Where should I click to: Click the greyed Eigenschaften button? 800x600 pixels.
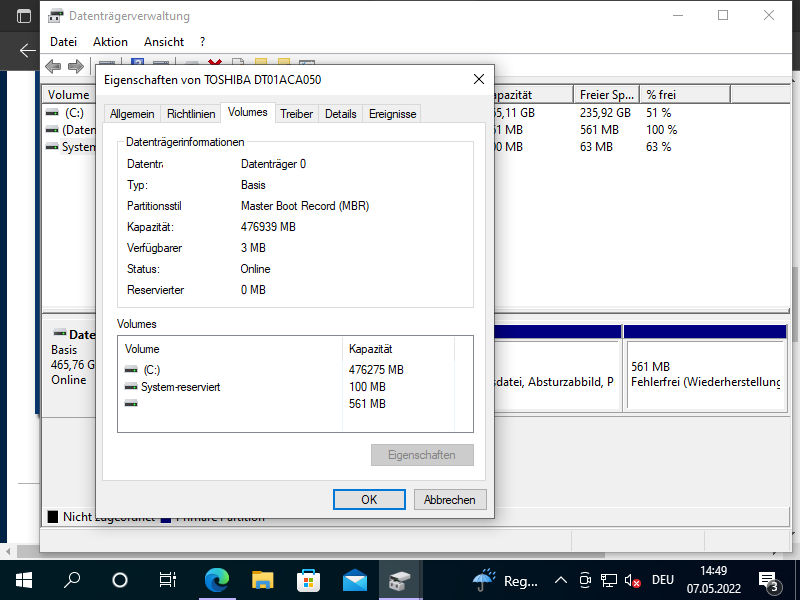click(422, 455)
